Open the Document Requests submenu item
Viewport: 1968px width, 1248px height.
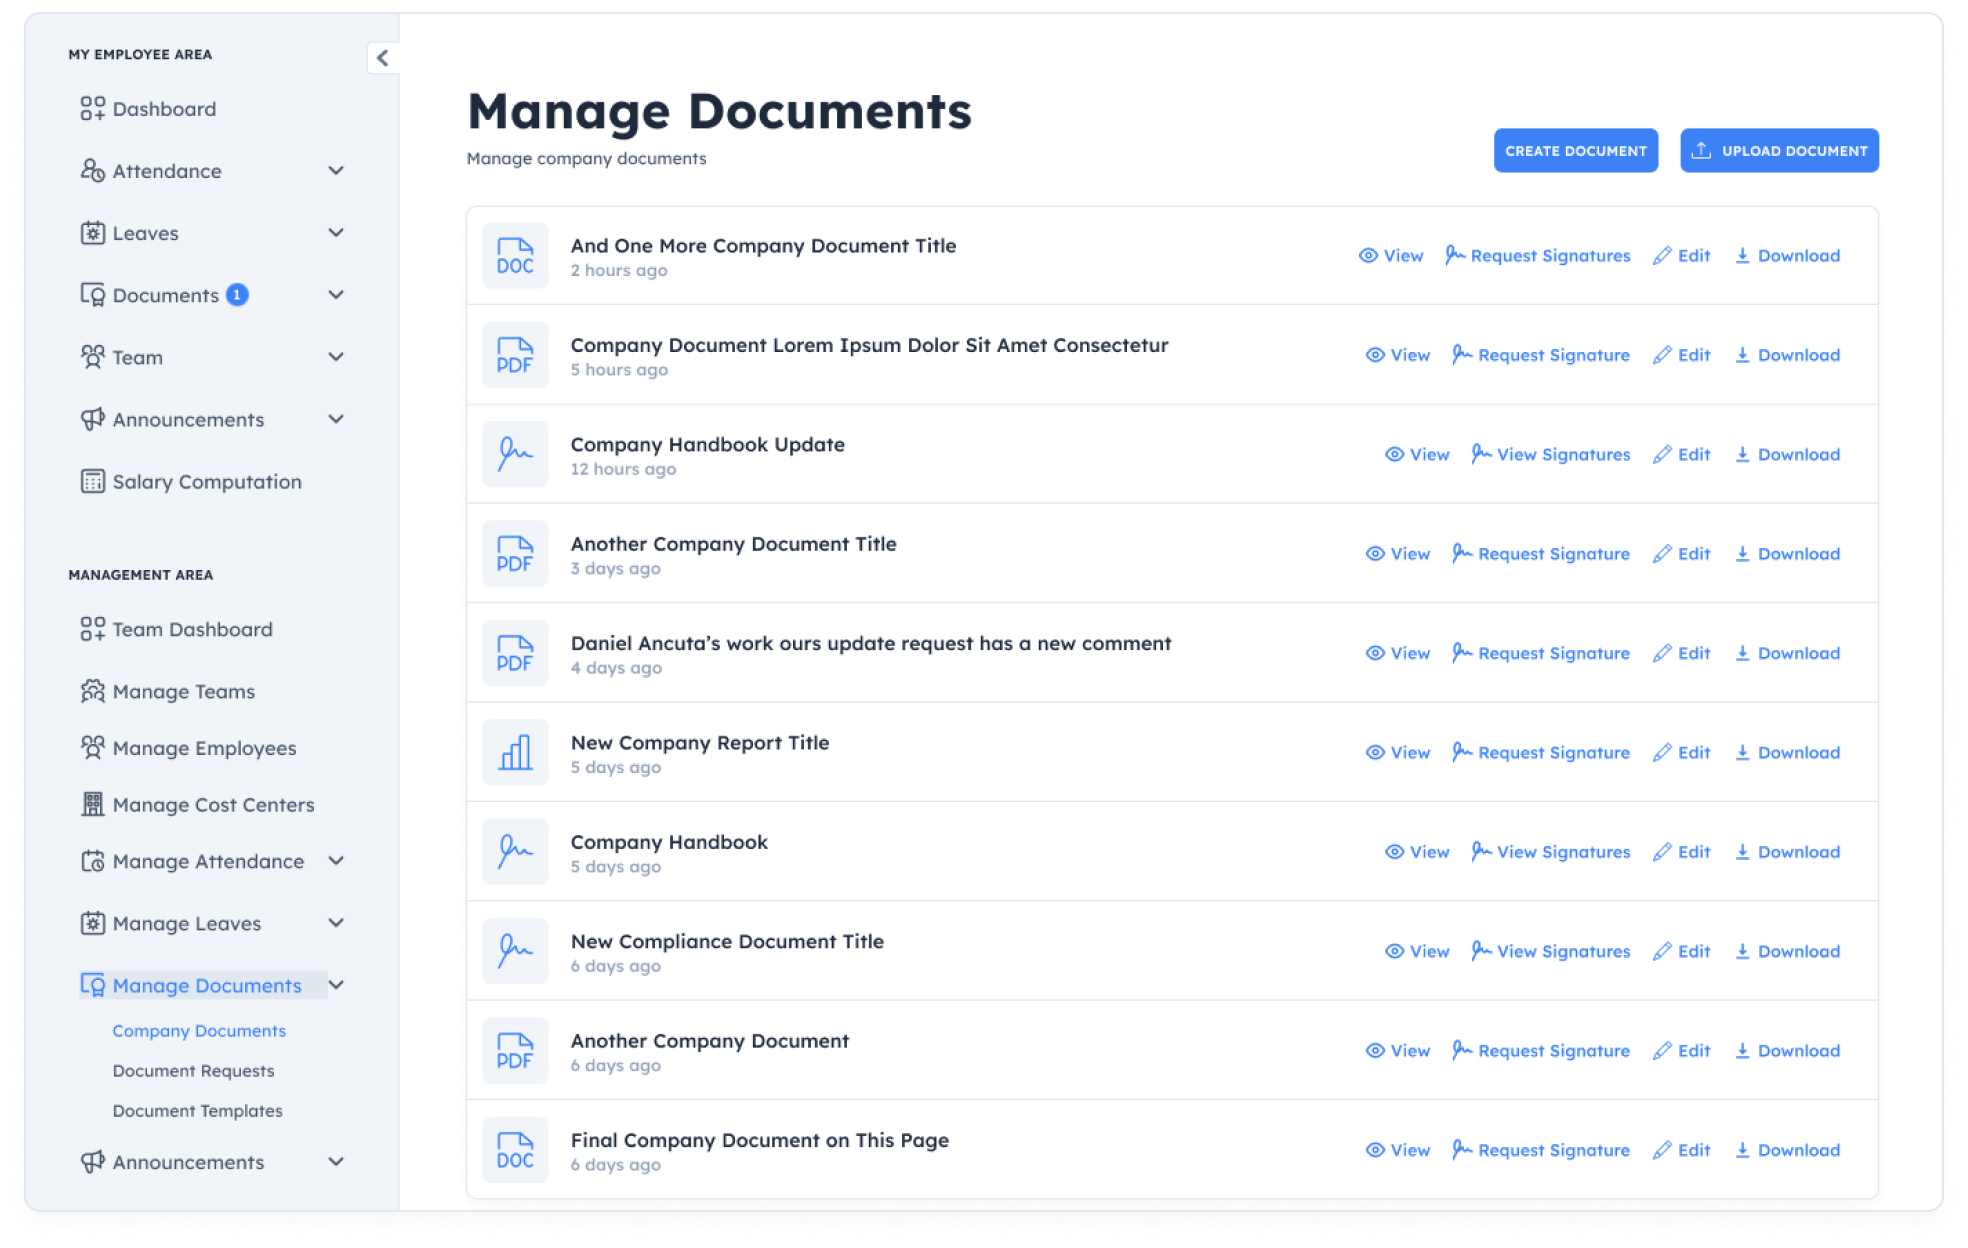193,1071
